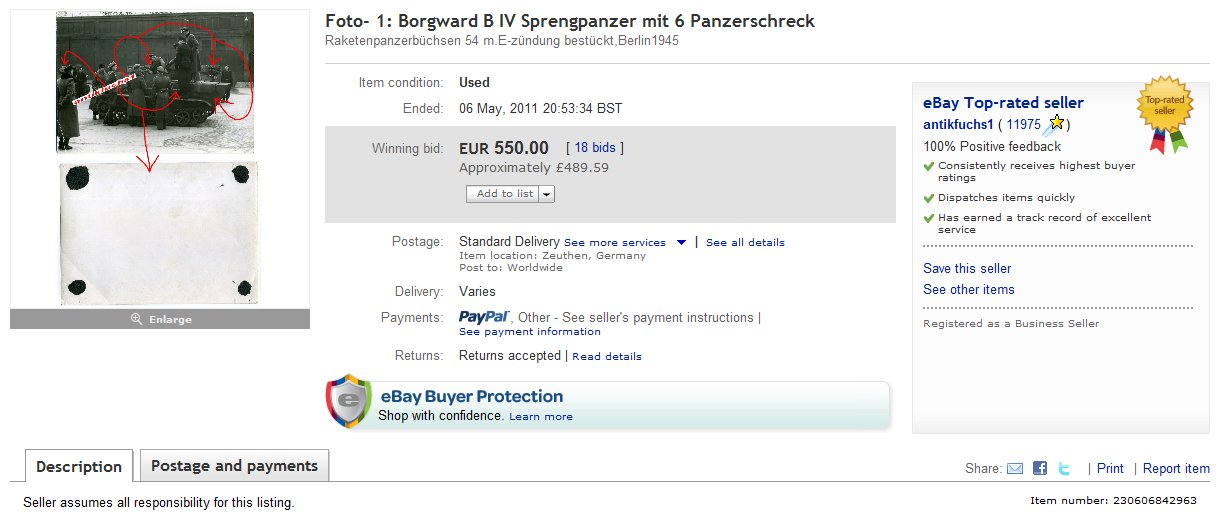The image size is (1218, 518).
Task: Click the Enlarge magnifier icon
Action: (x=136, y=319)
